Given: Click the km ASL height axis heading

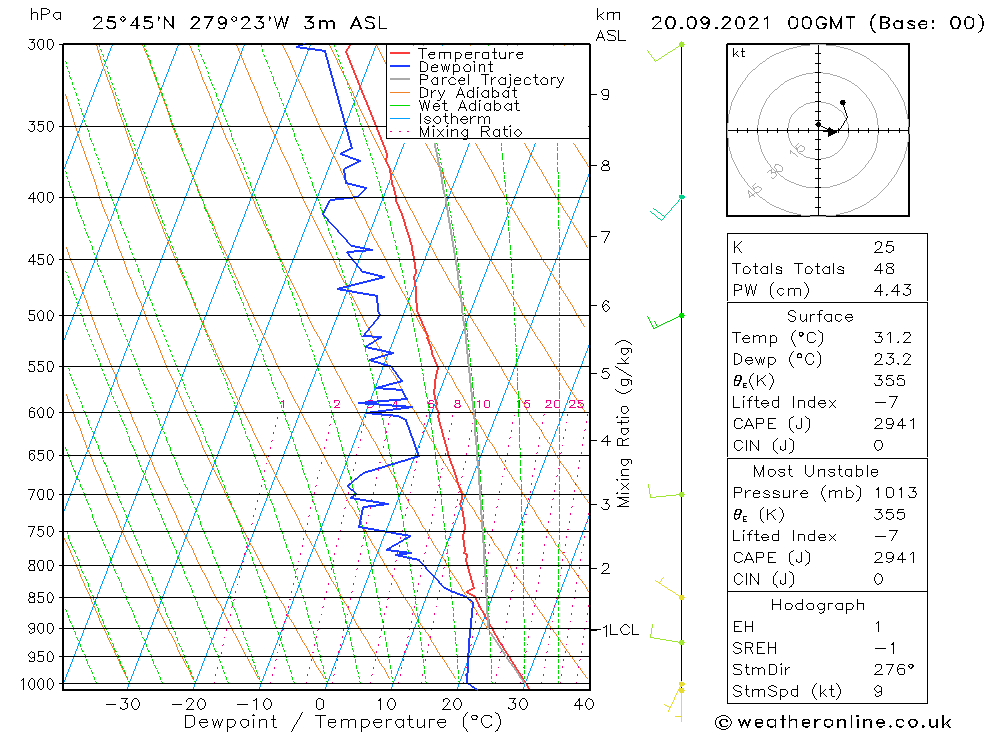Looking at the screenshot, I should tap(610, 25).
